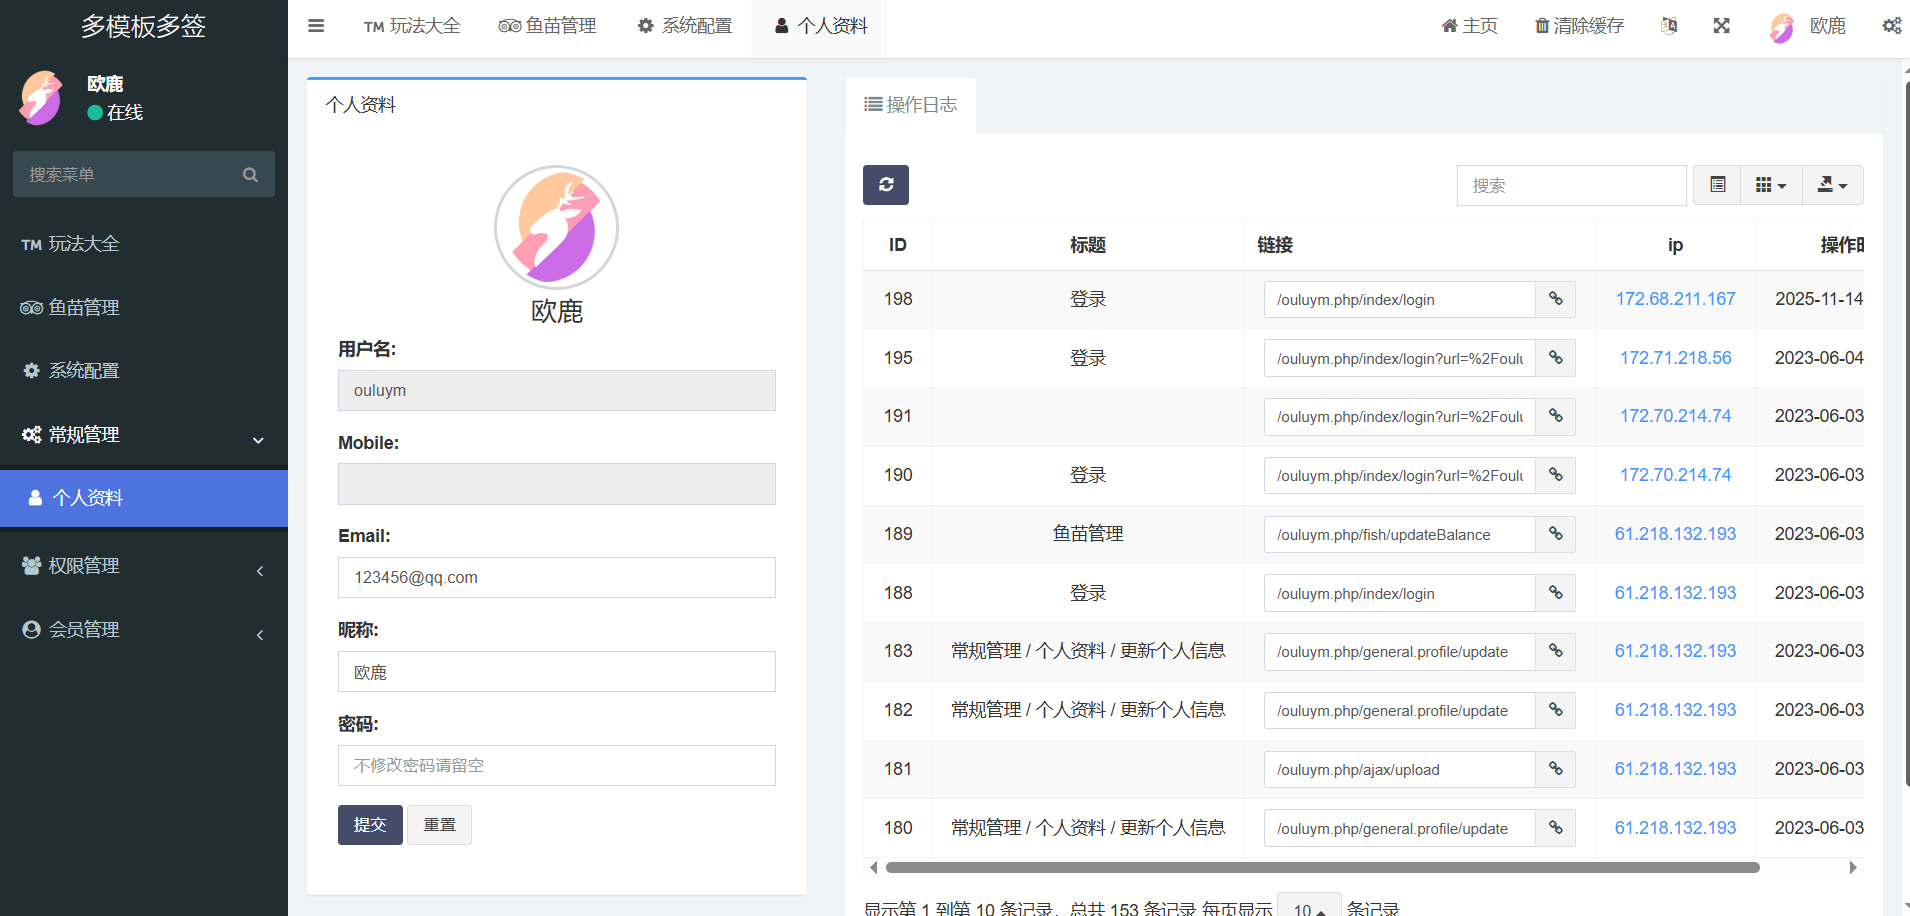Image resolution: width=1910 pixels, height=916 pixels.
Task: Open the export data dropdown
Action: pos(1832,185)
